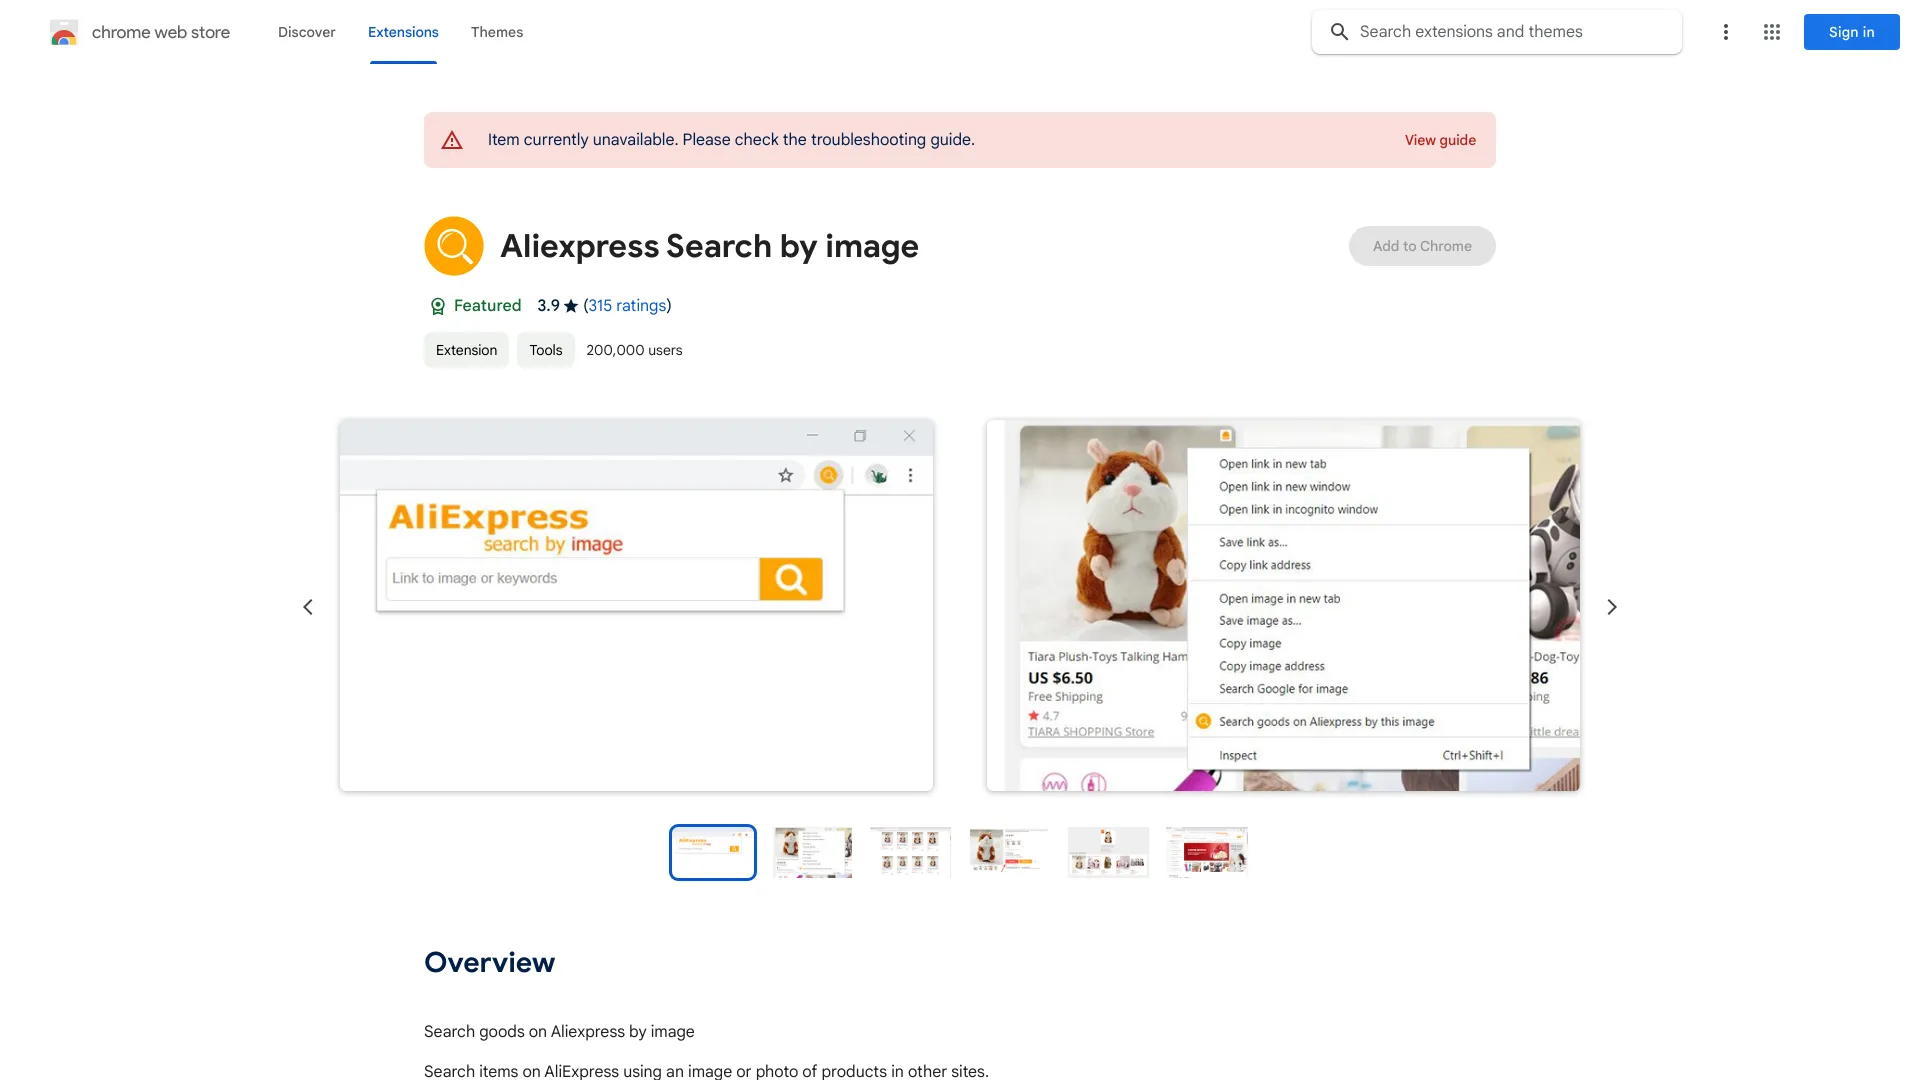Open the second screenshot with the context menu

coord(1283,606)
